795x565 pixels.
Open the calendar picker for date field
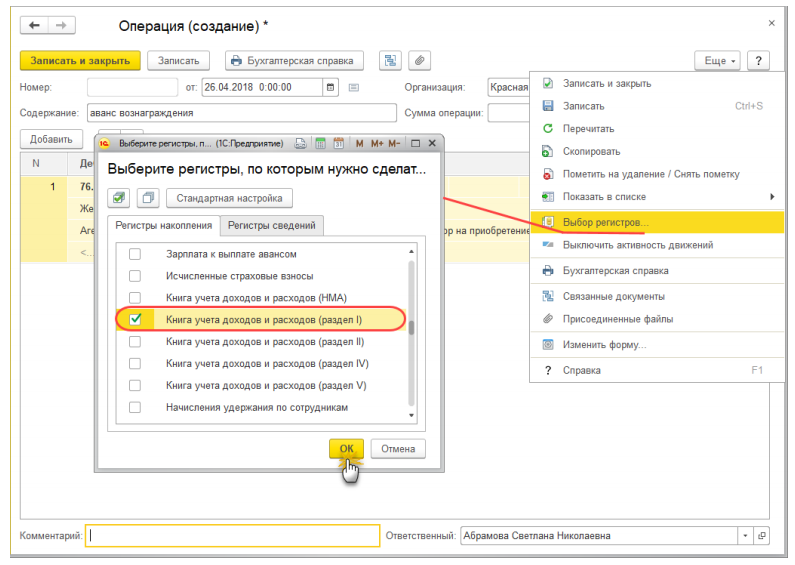click(x=330, y=87)
